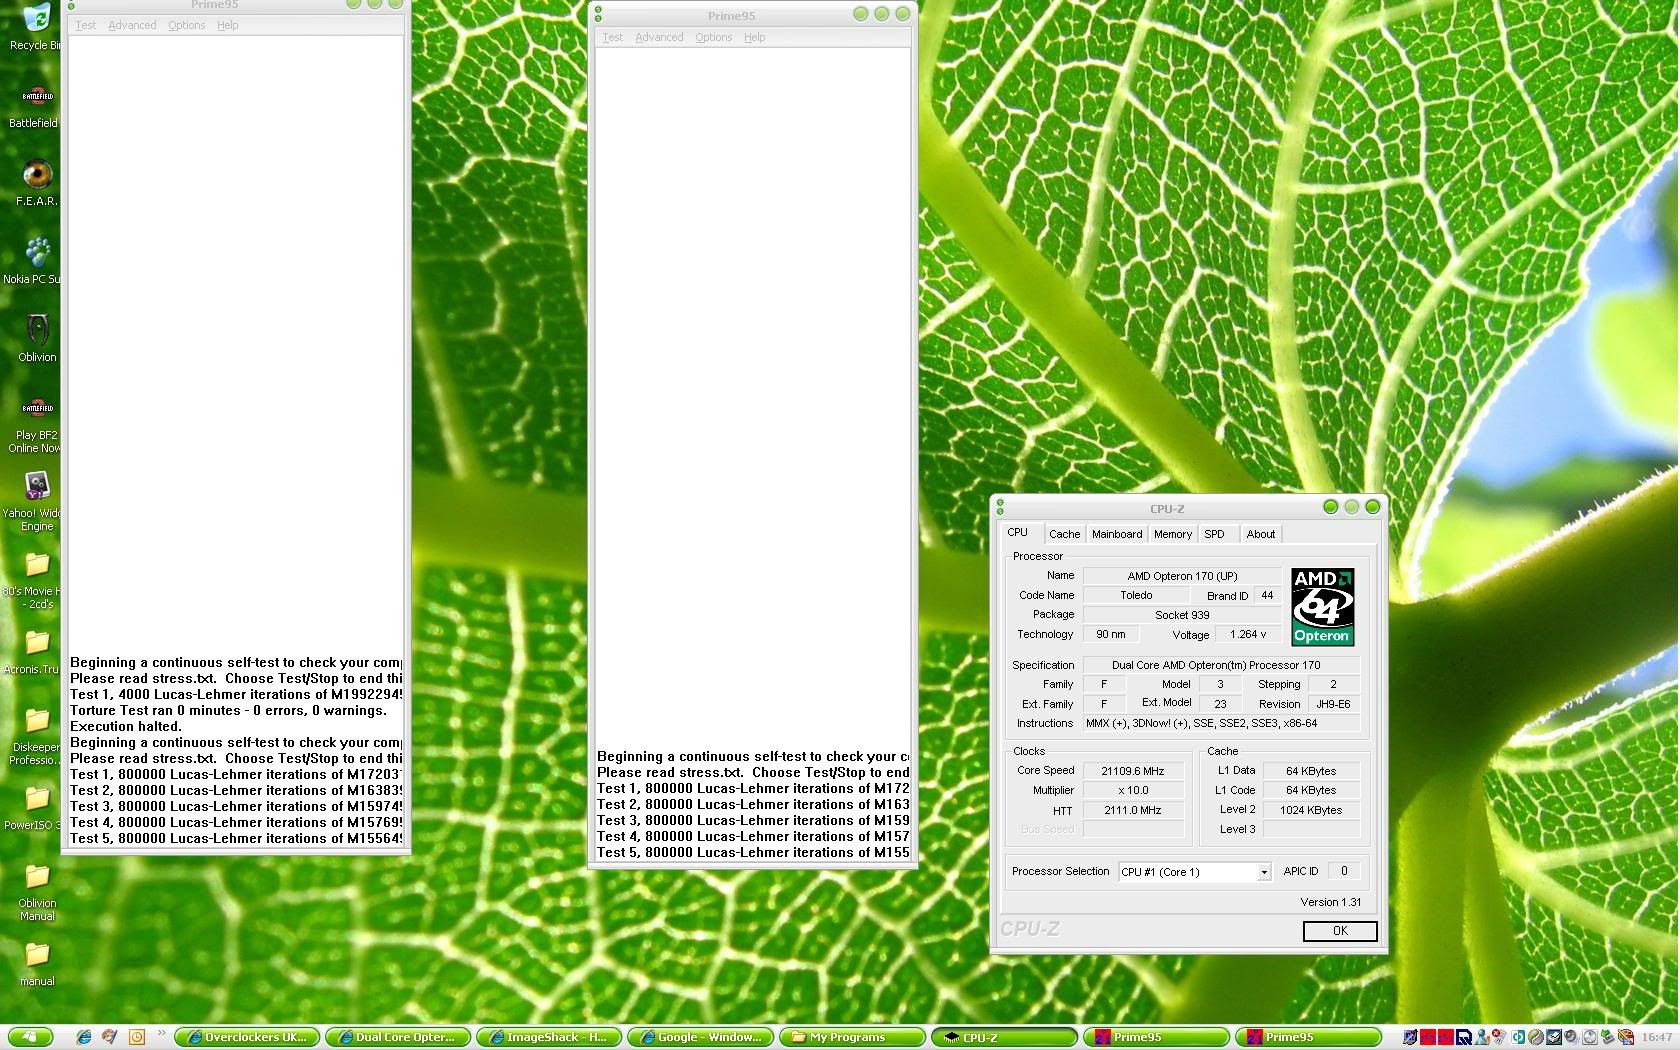Click the Core Speed value 21109.6 MHz
This screenshot has width=1680, height=1050.
[1133, 771]
